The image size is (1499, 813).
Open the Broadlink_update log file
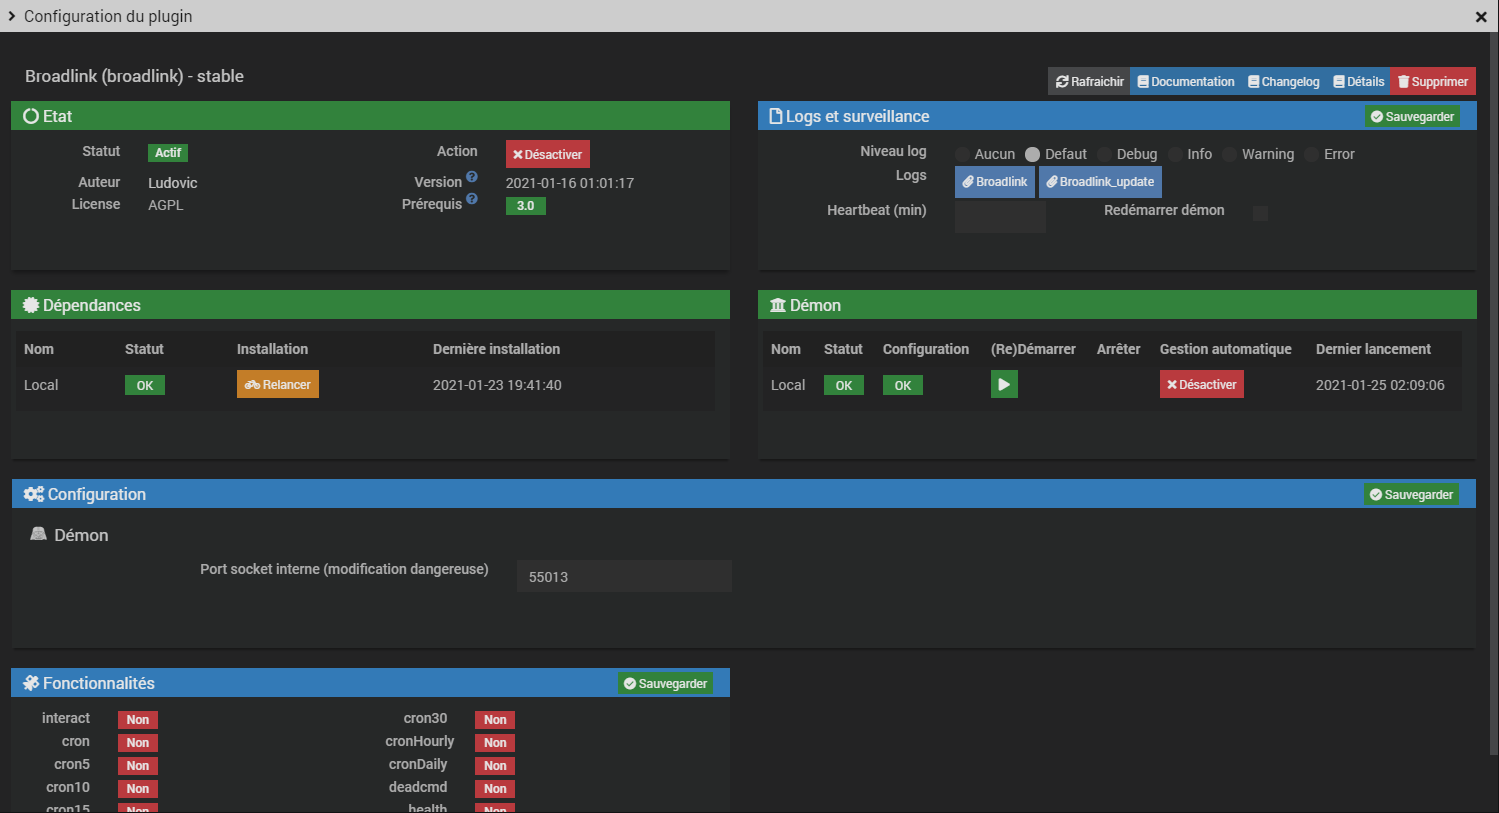(x=1100, y=182)
